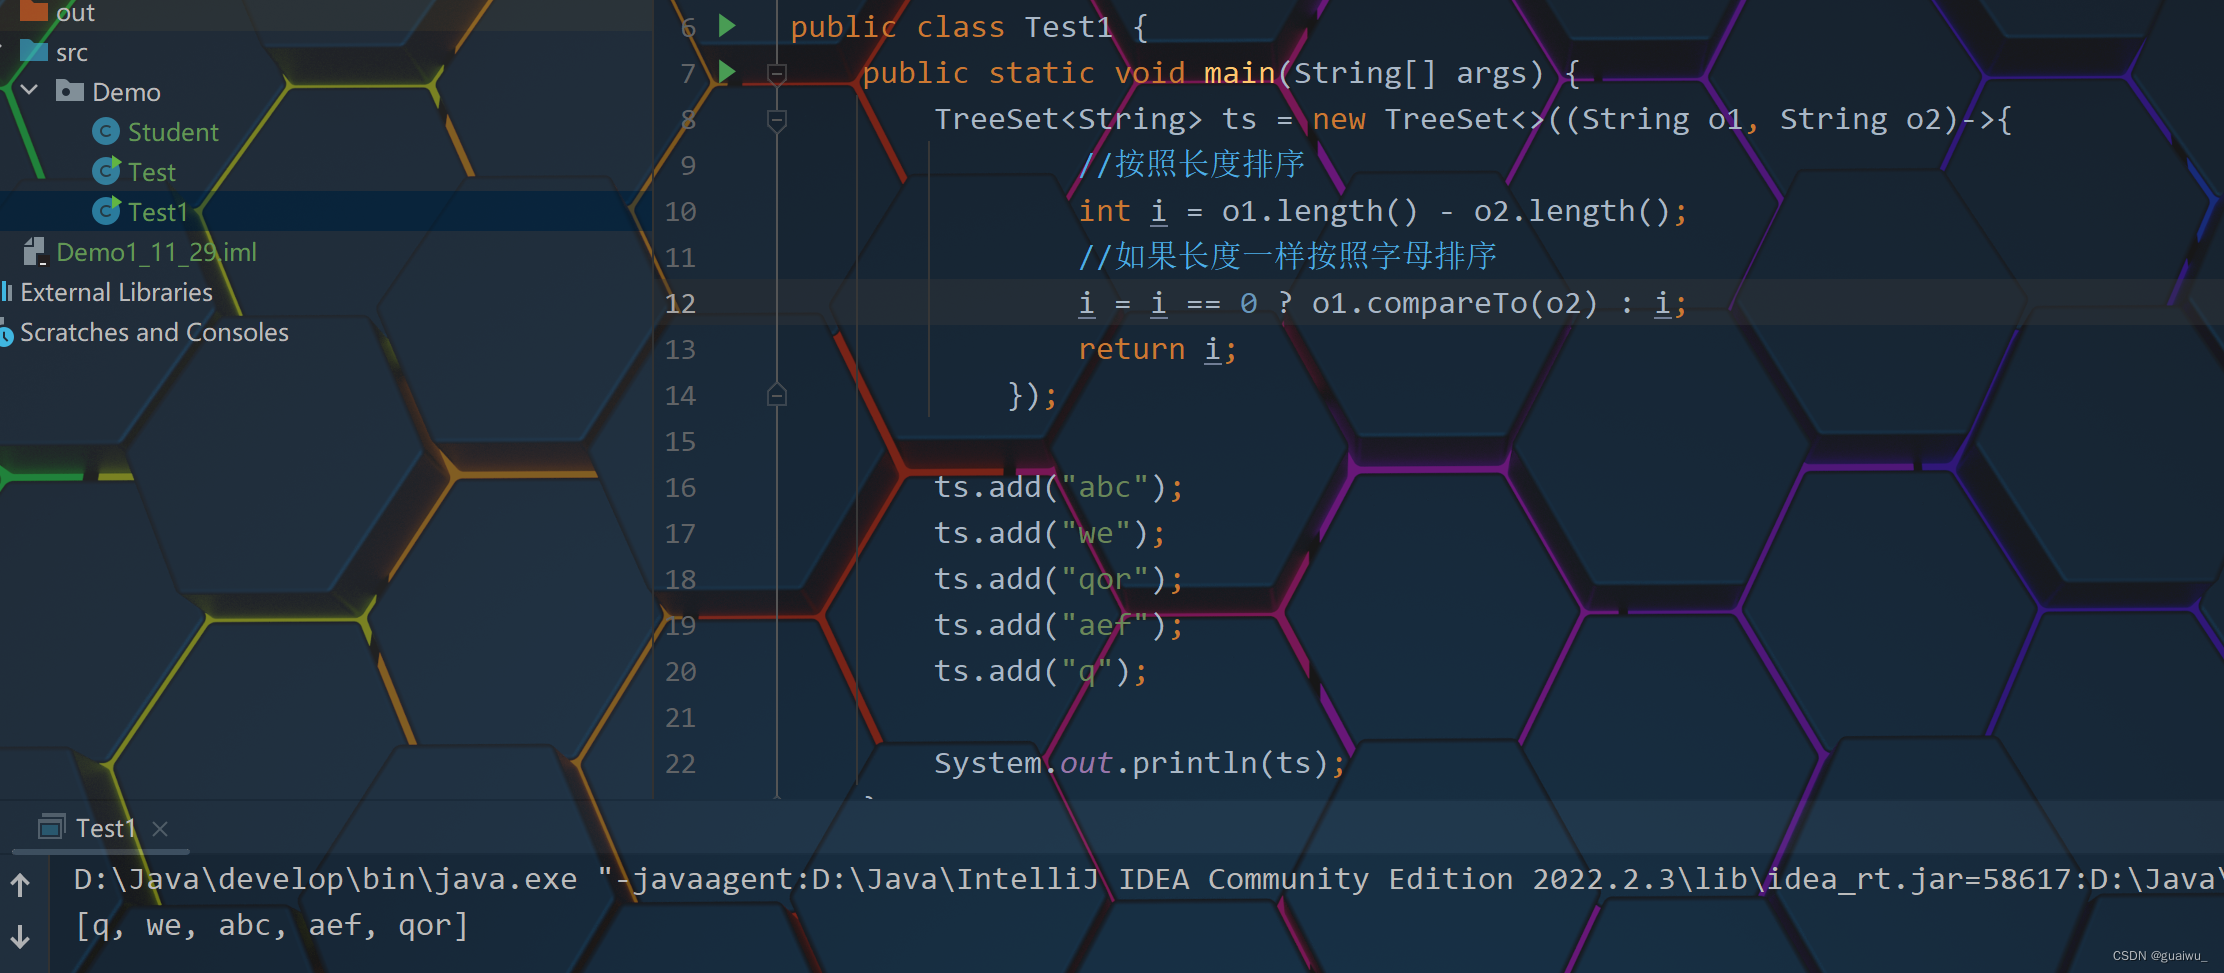Viewport: 2224px width, 973px height.
Task: Select the out folder
Action: tap(75, 13)
